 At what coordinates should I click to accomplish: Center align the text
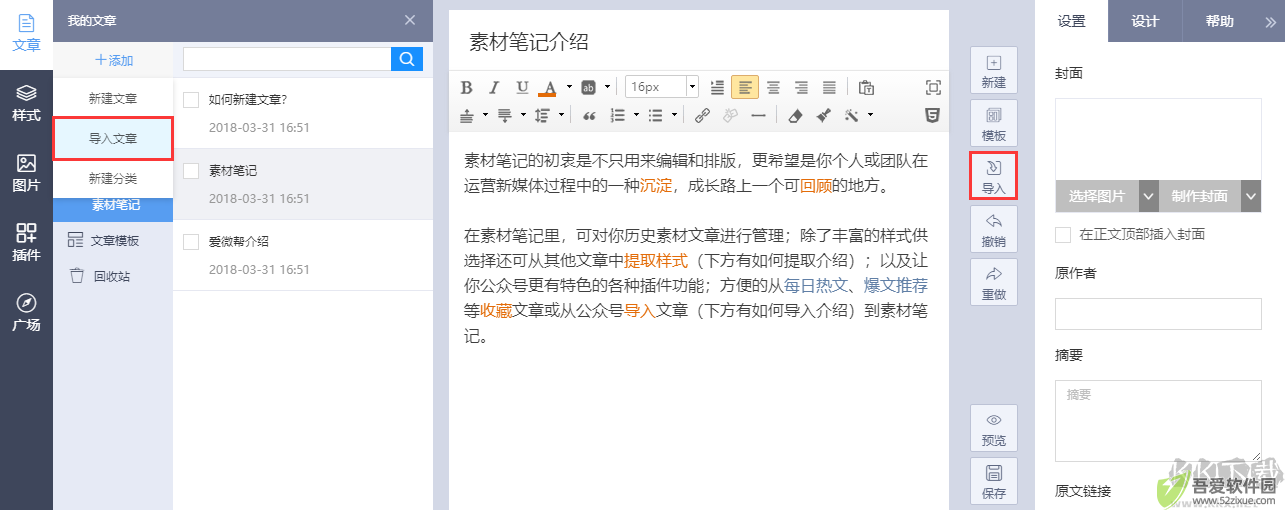773,87
